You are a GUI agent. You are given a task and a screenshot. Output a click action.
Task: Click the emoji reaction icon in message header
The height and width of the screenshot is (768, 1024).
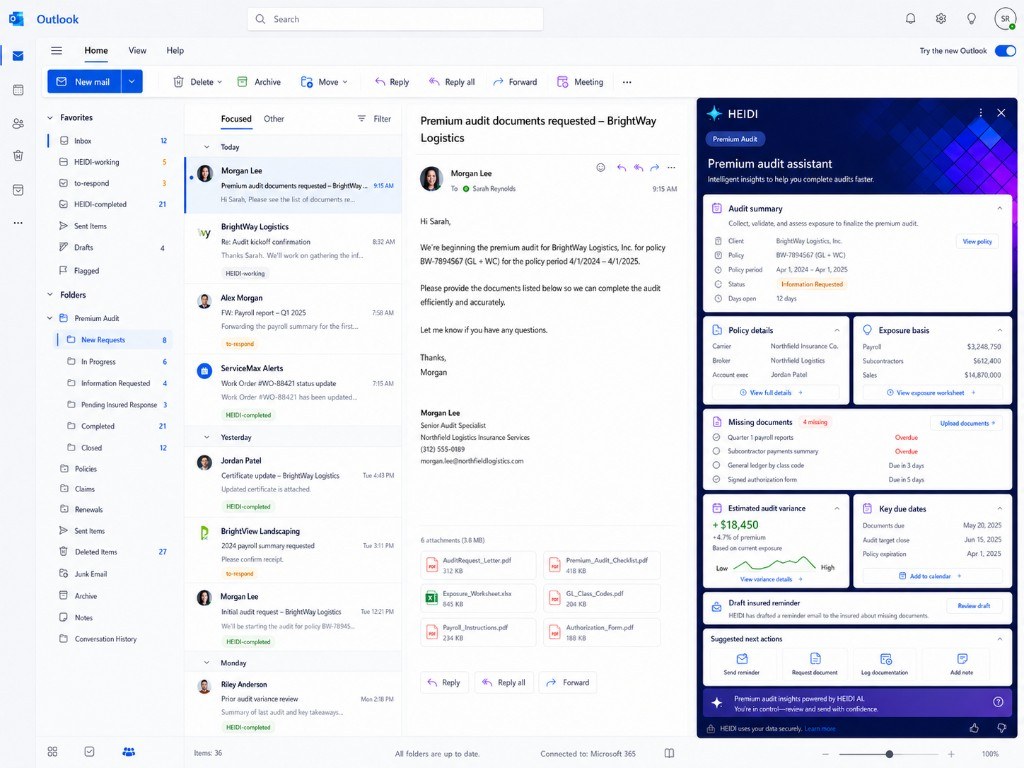(x=601, y=168)
